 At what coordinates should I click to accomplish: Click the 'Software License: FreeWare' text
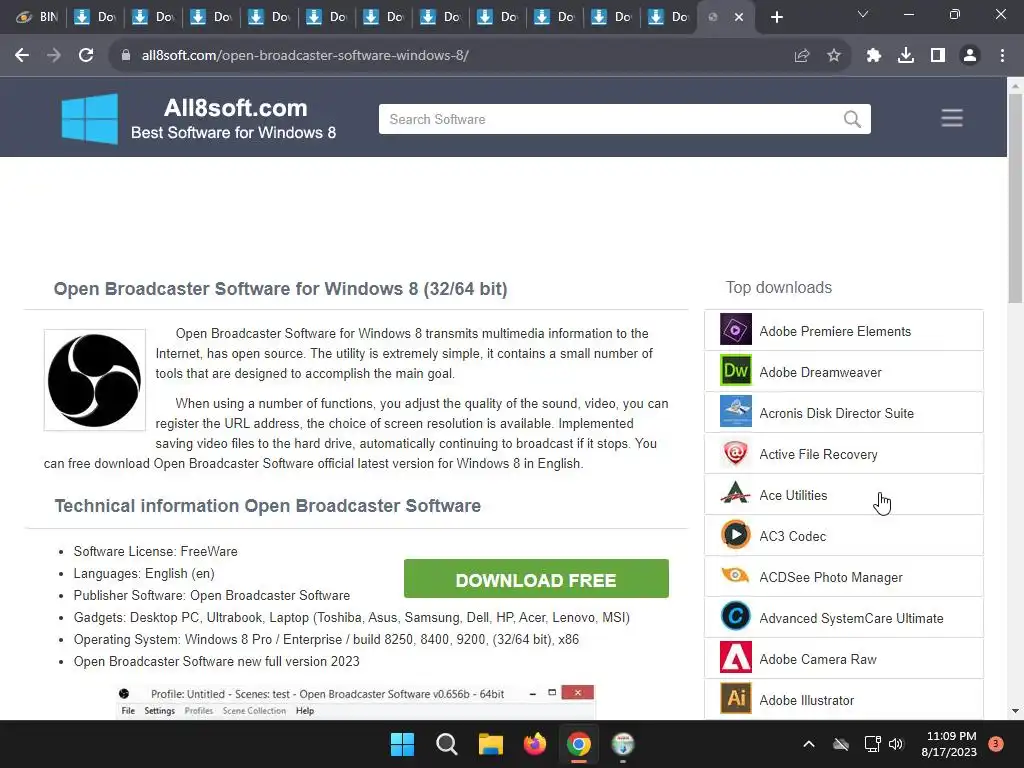tap(155, 551)
